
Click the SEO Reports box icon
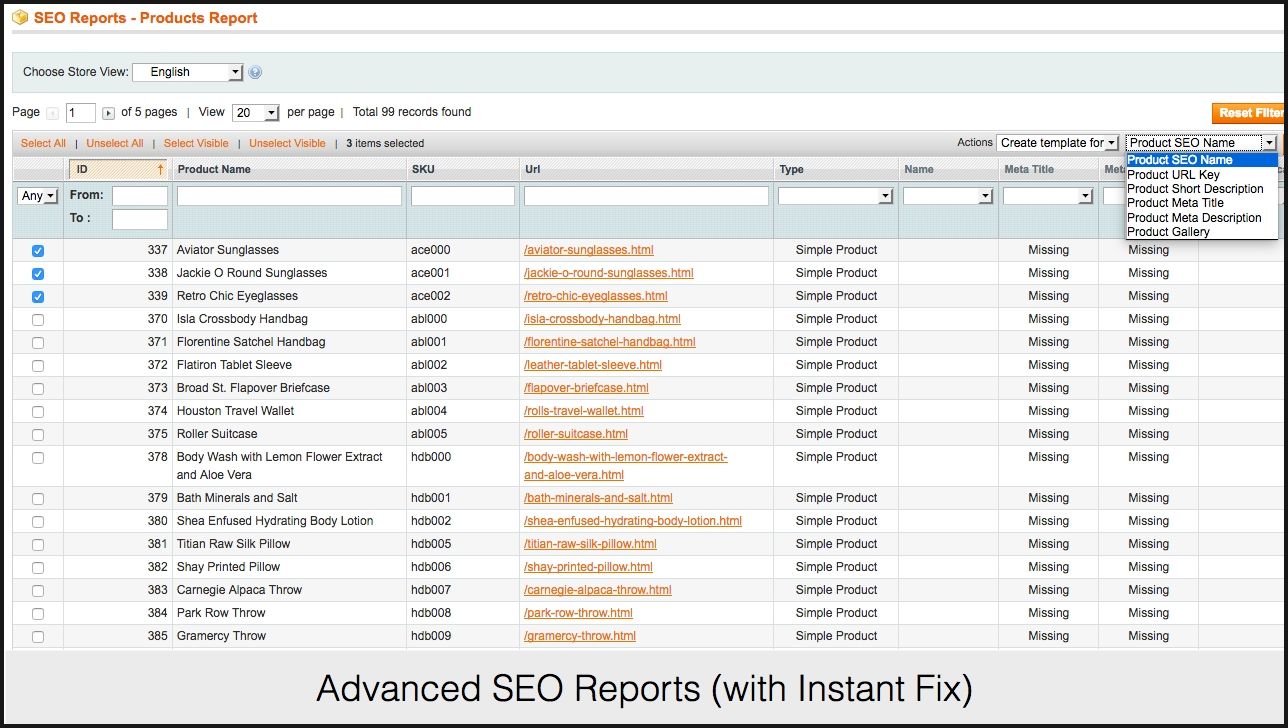pos(19,17)
